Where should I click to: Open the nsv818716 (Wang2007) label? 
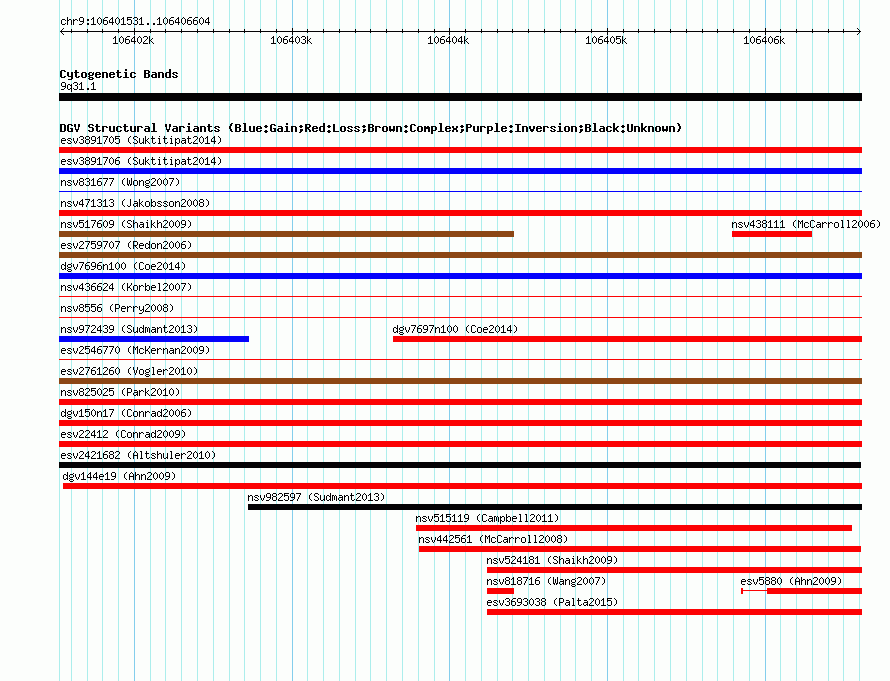[546, 581]
